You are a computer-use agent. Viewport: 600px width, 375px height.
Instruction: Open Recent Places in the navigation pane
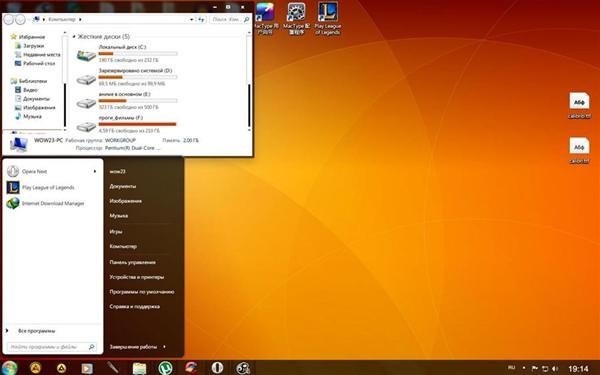point(38,54)
